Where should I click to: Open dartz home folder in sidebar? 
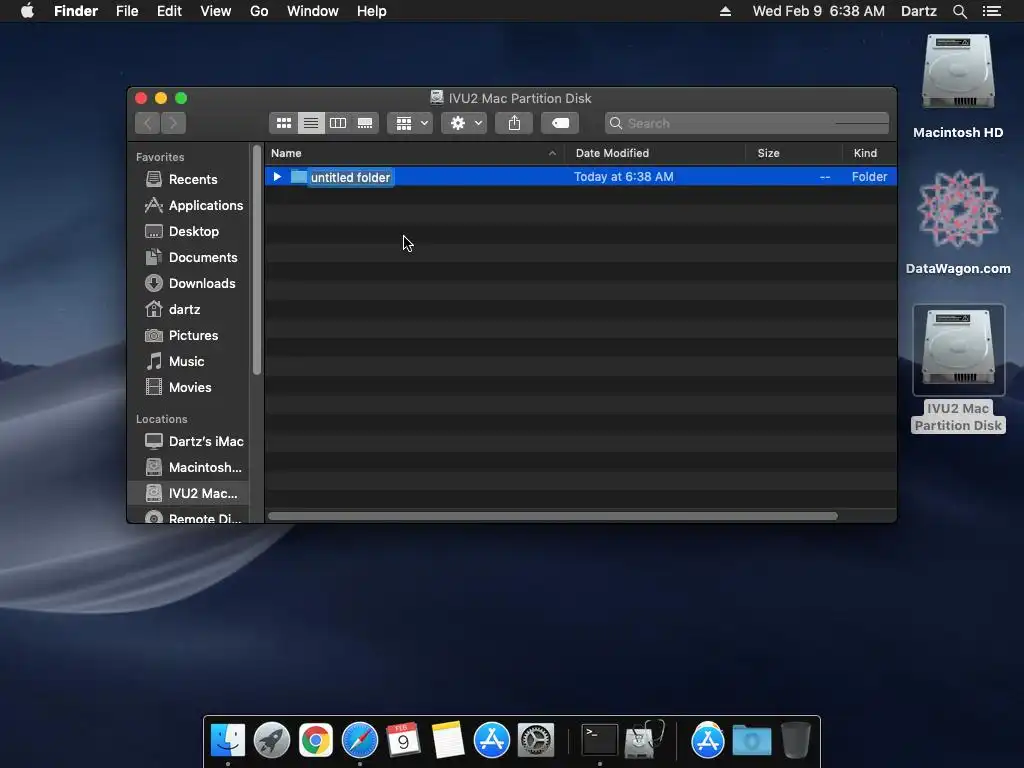(190, 309)
